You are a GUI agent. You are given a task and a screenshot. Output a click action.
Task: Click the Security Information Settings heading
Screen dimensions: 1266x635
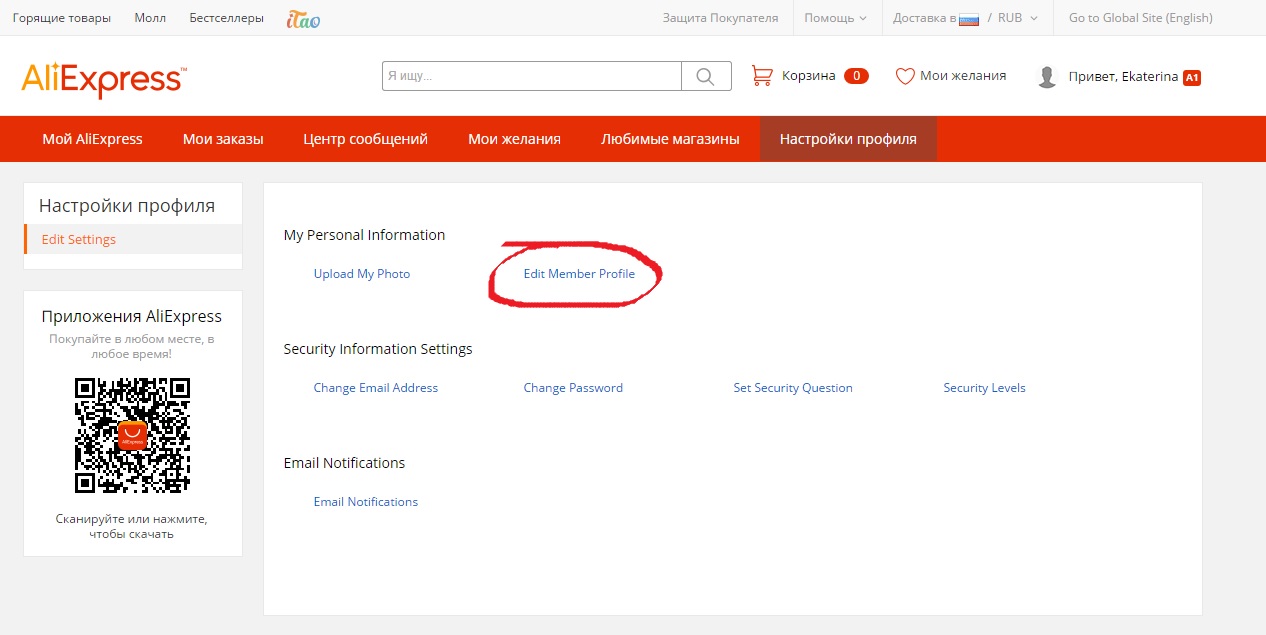(378, 349)
